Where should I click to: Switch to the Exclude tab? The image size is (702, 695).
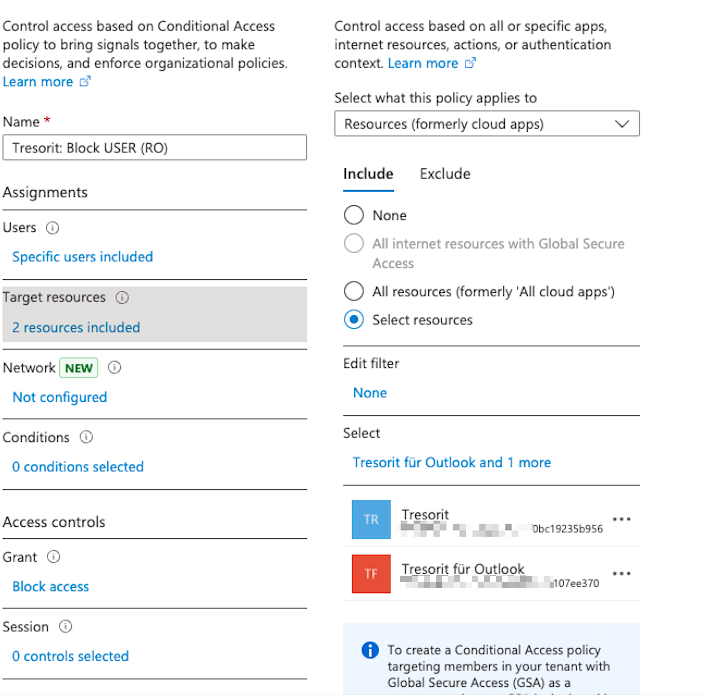(445, 174)
